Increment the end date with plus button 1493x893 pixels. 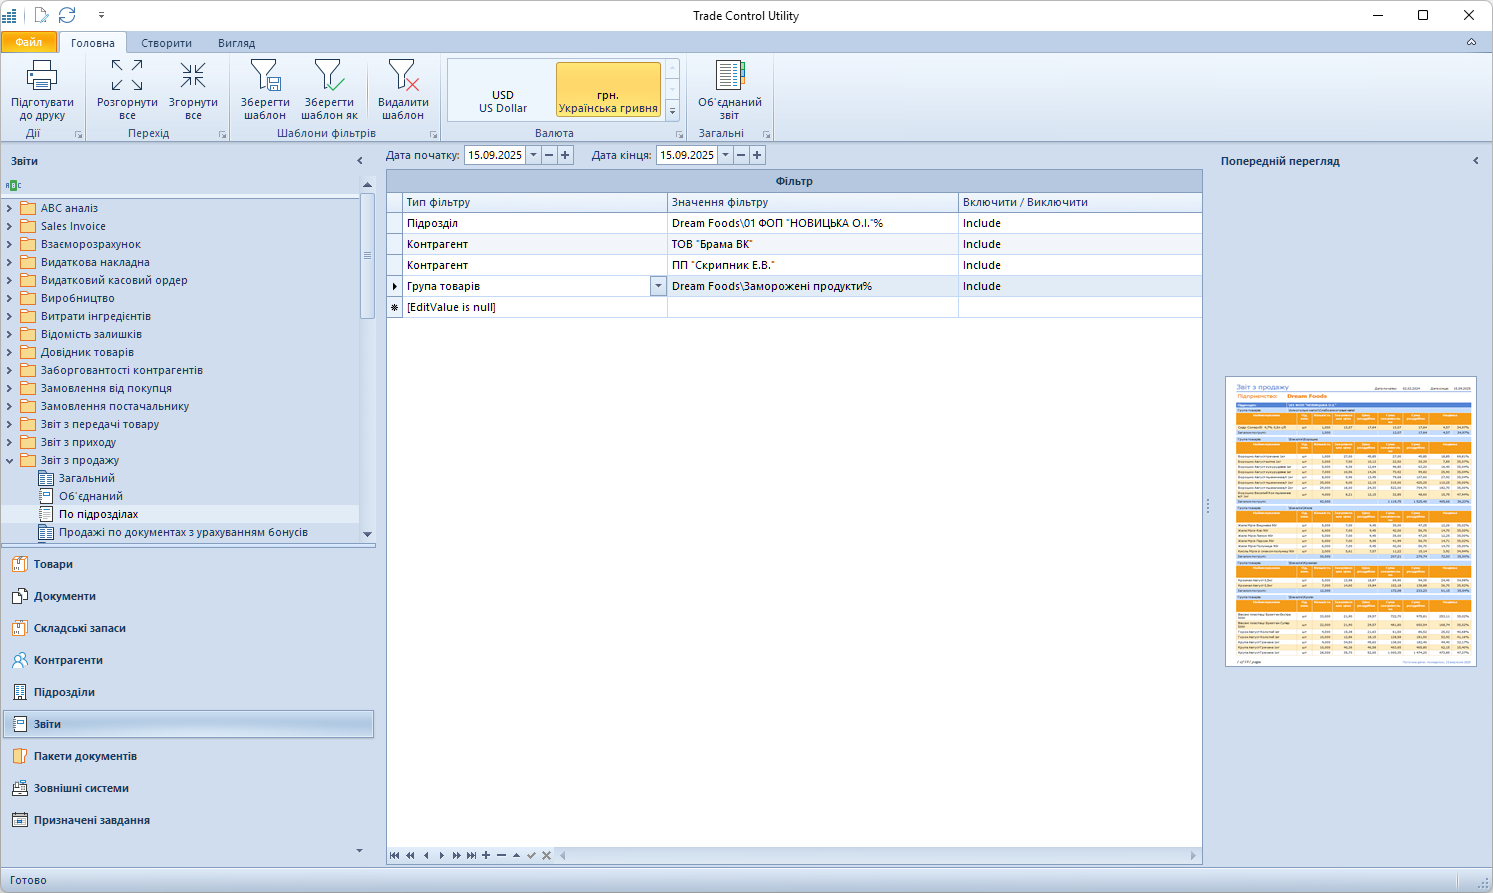(757, 155)
